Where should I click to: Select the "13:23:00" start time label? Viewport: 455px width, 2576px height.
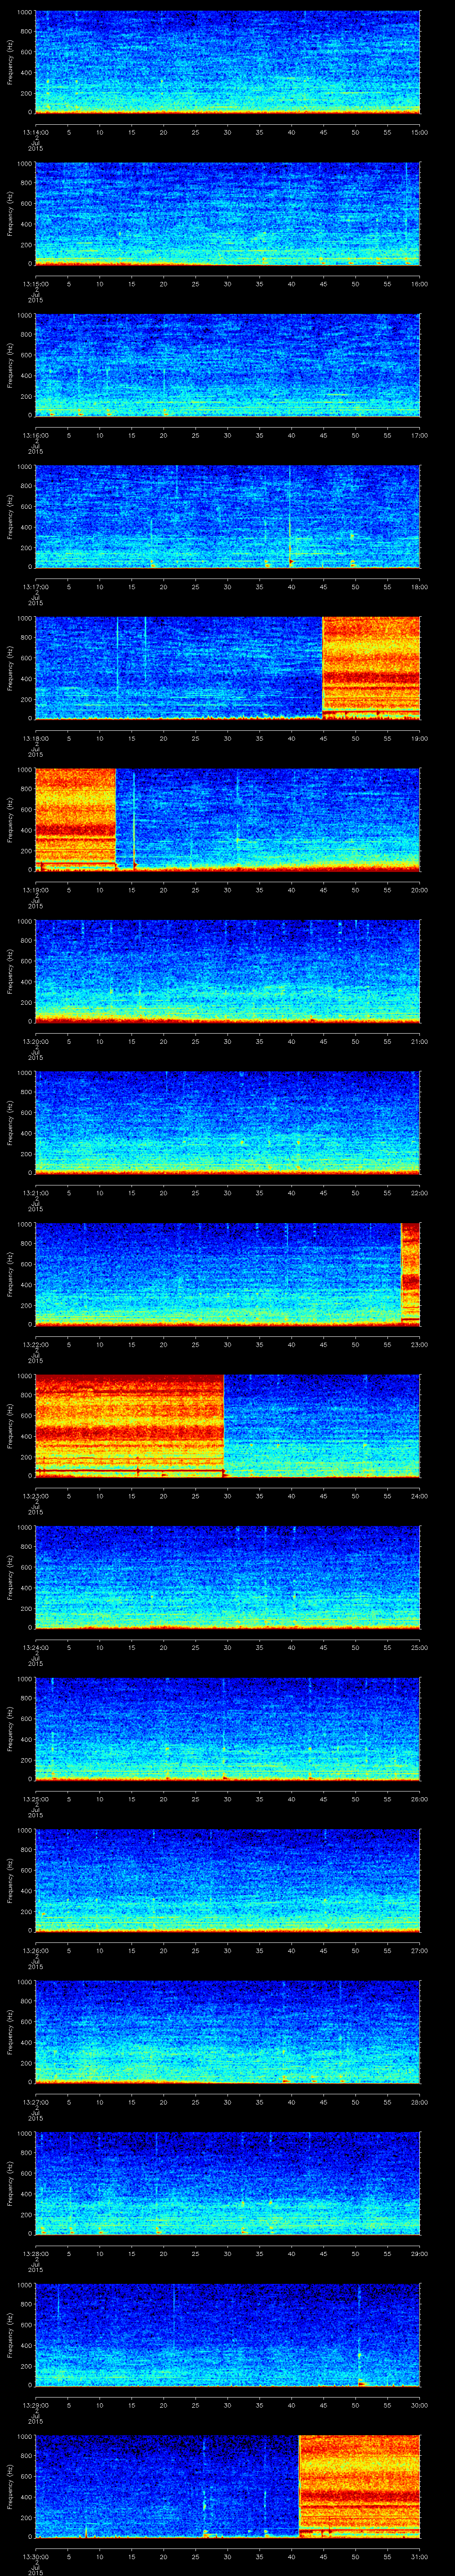(x=35, y=1496)
